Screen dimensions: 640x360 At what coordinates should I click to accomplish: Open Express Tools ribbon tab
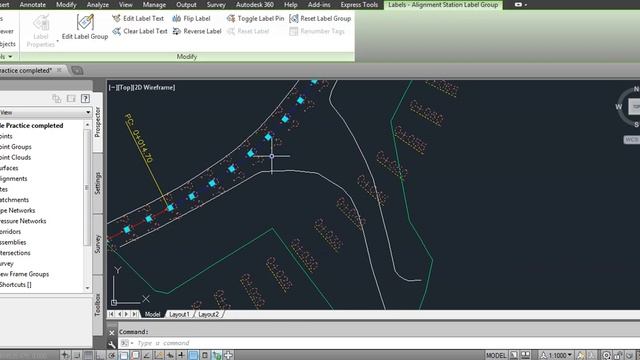pyautogui.click(x=359, y=4)
